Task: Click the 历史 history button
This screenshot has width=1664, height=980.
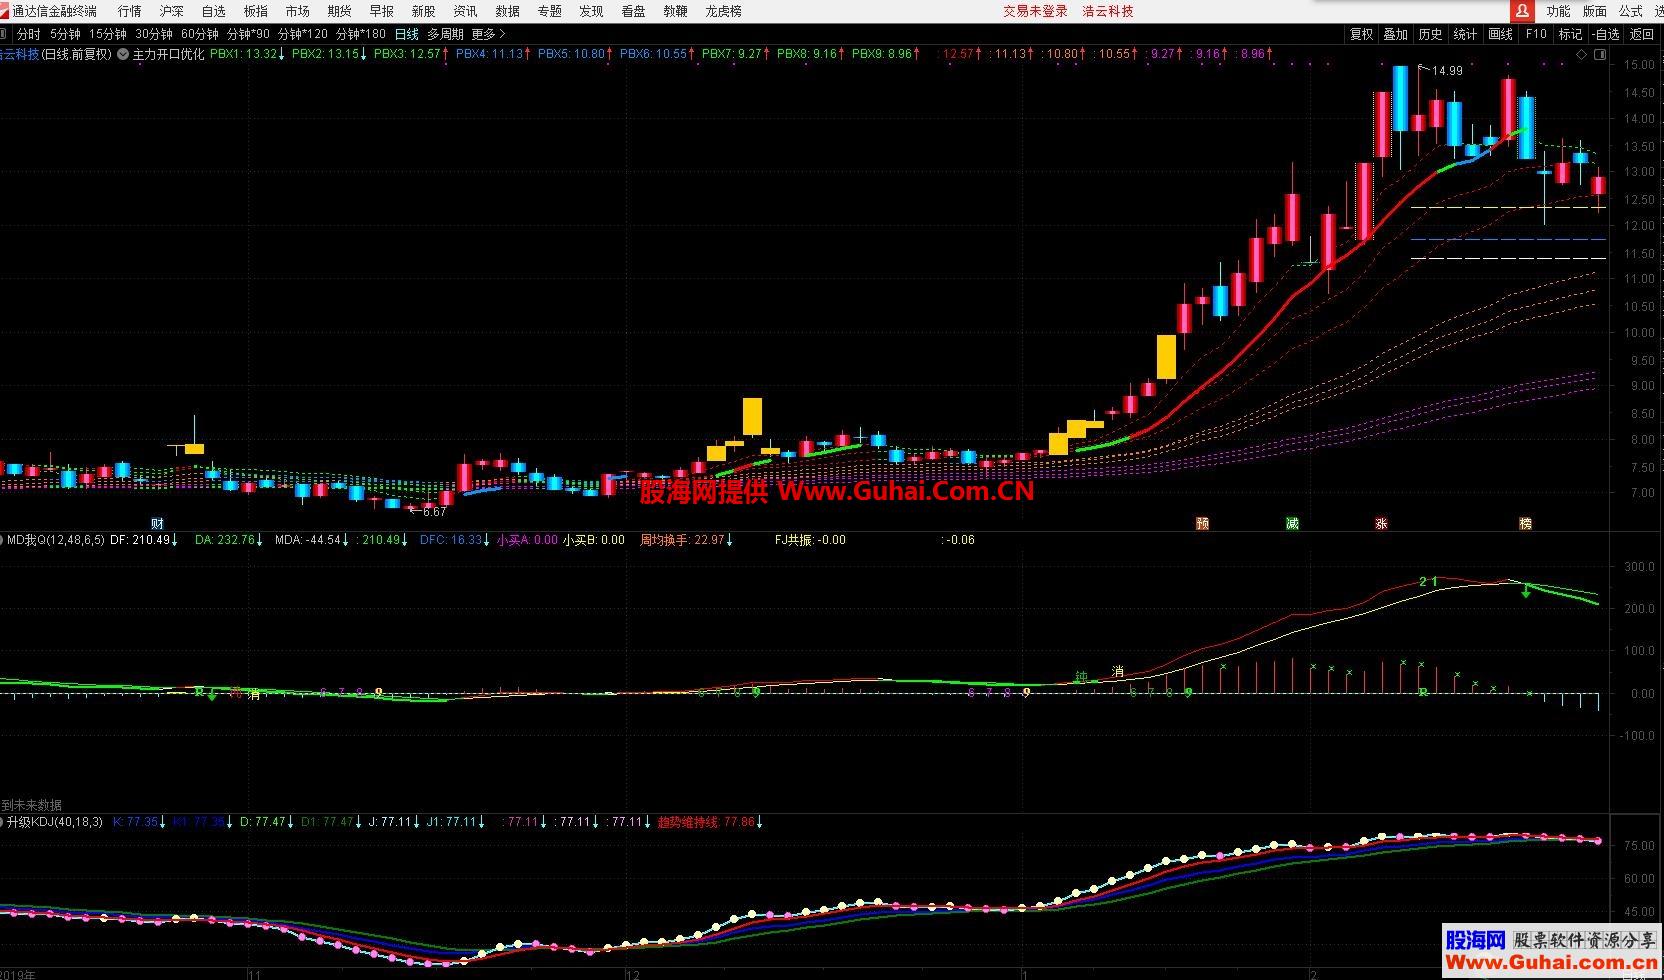Action: click(1431, 34)
